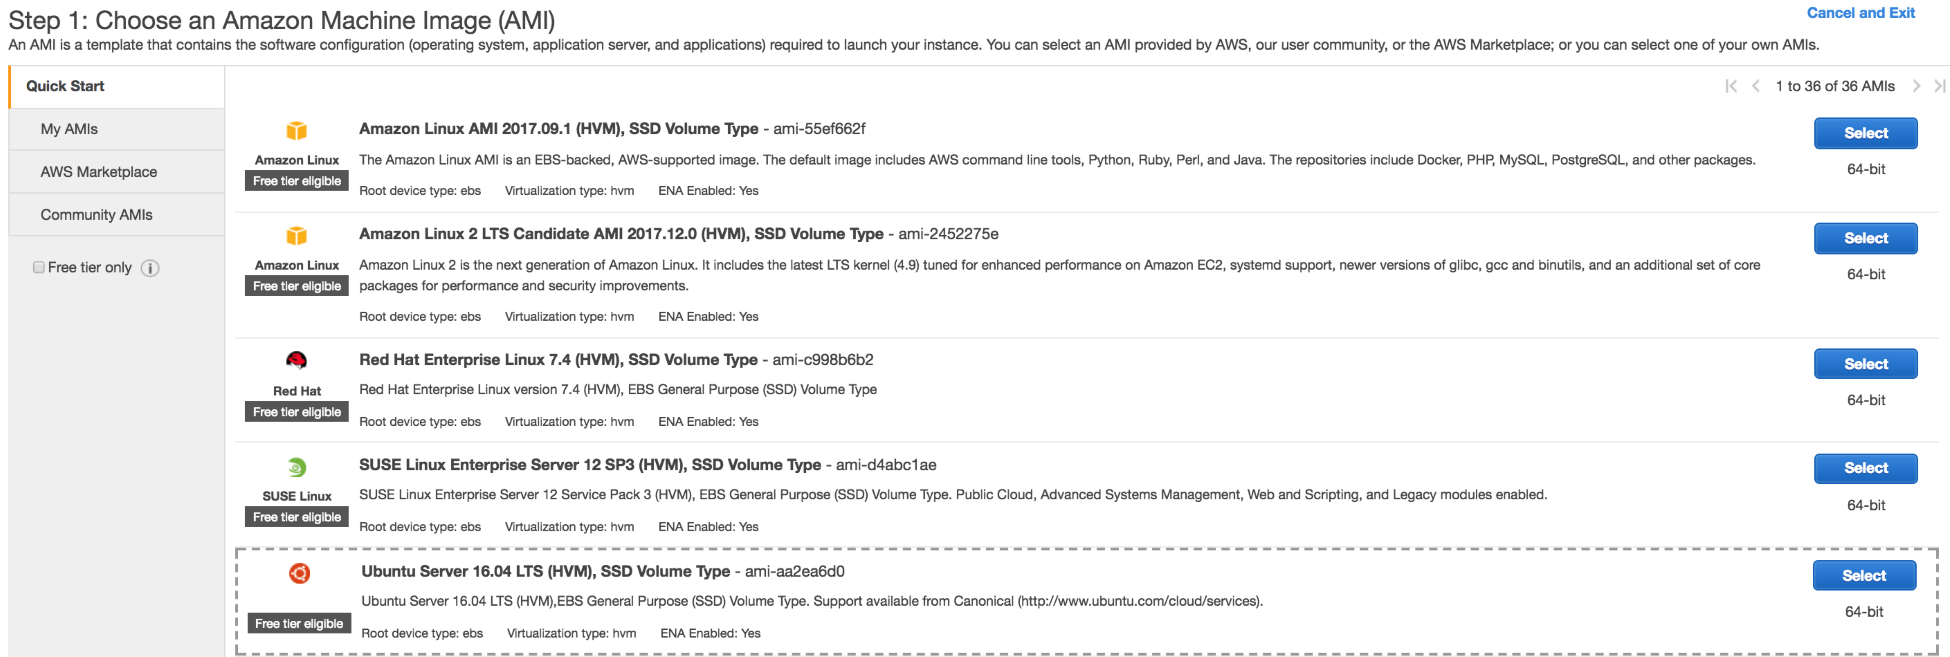Viewport: 1950px width, 657px height.
Task: Open the Quick Start tab
Action: pyautogui.click(x=65, y=86)
